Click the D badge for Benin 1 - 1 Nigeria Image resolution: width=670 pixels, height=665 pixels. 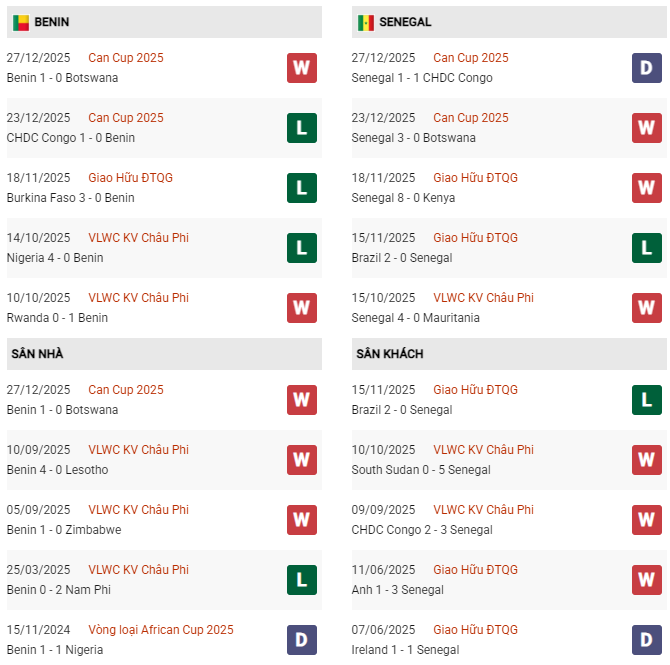pos(301,640)
